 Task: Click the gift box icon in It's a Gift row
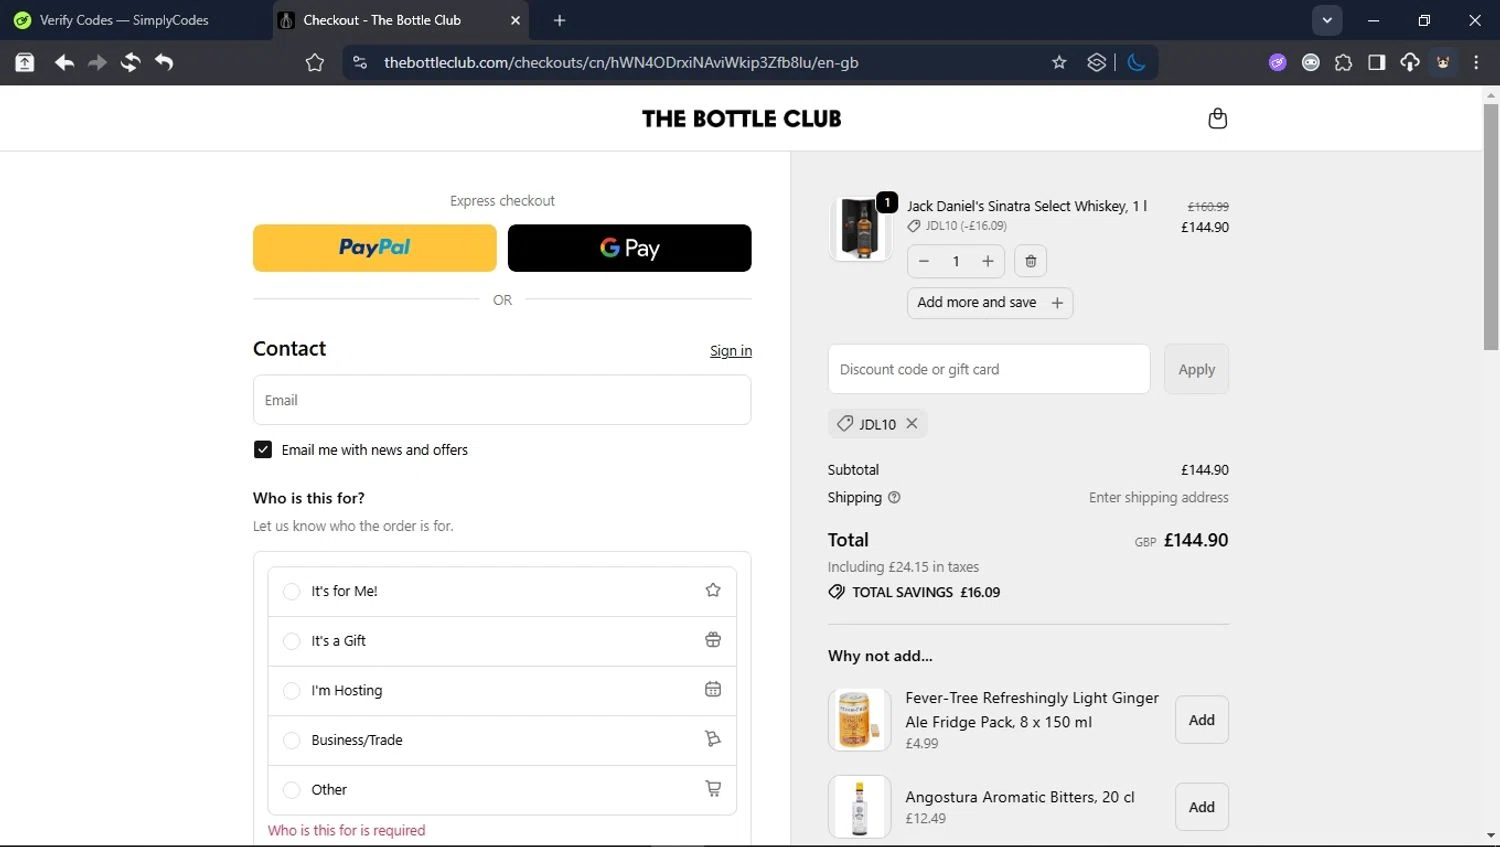coord(713,640)
